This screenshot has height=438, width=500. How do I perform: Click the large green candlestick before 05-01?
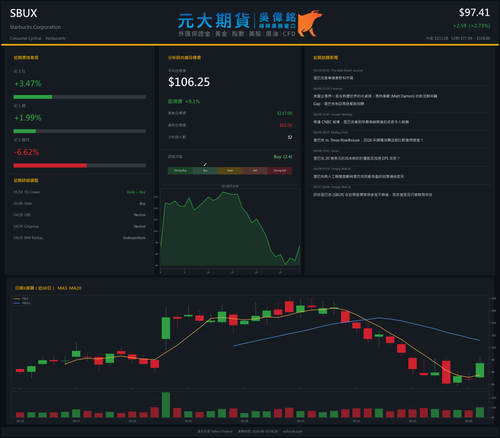(x=166, y=328)
